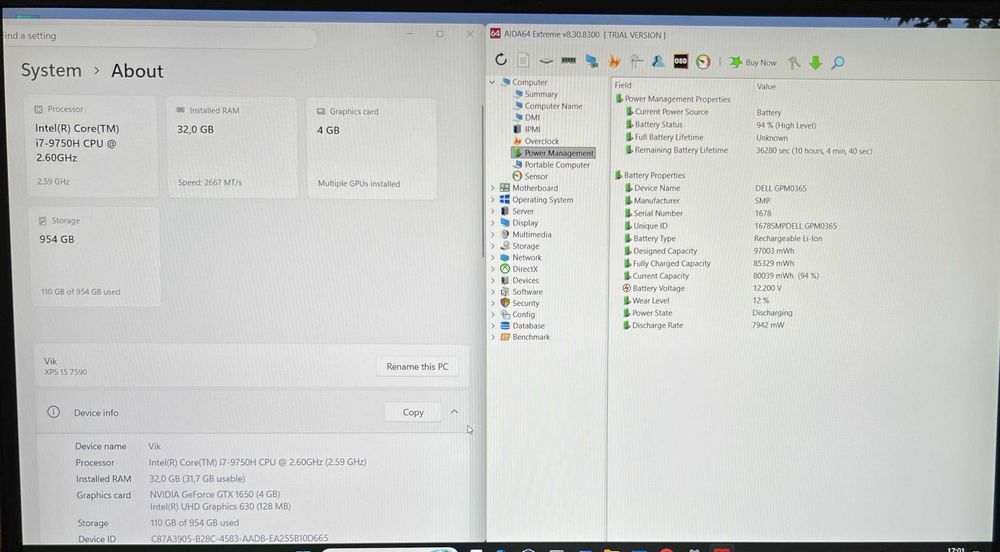Collapse the Device info section chevron
The image size is (1000, 552).
454,412
